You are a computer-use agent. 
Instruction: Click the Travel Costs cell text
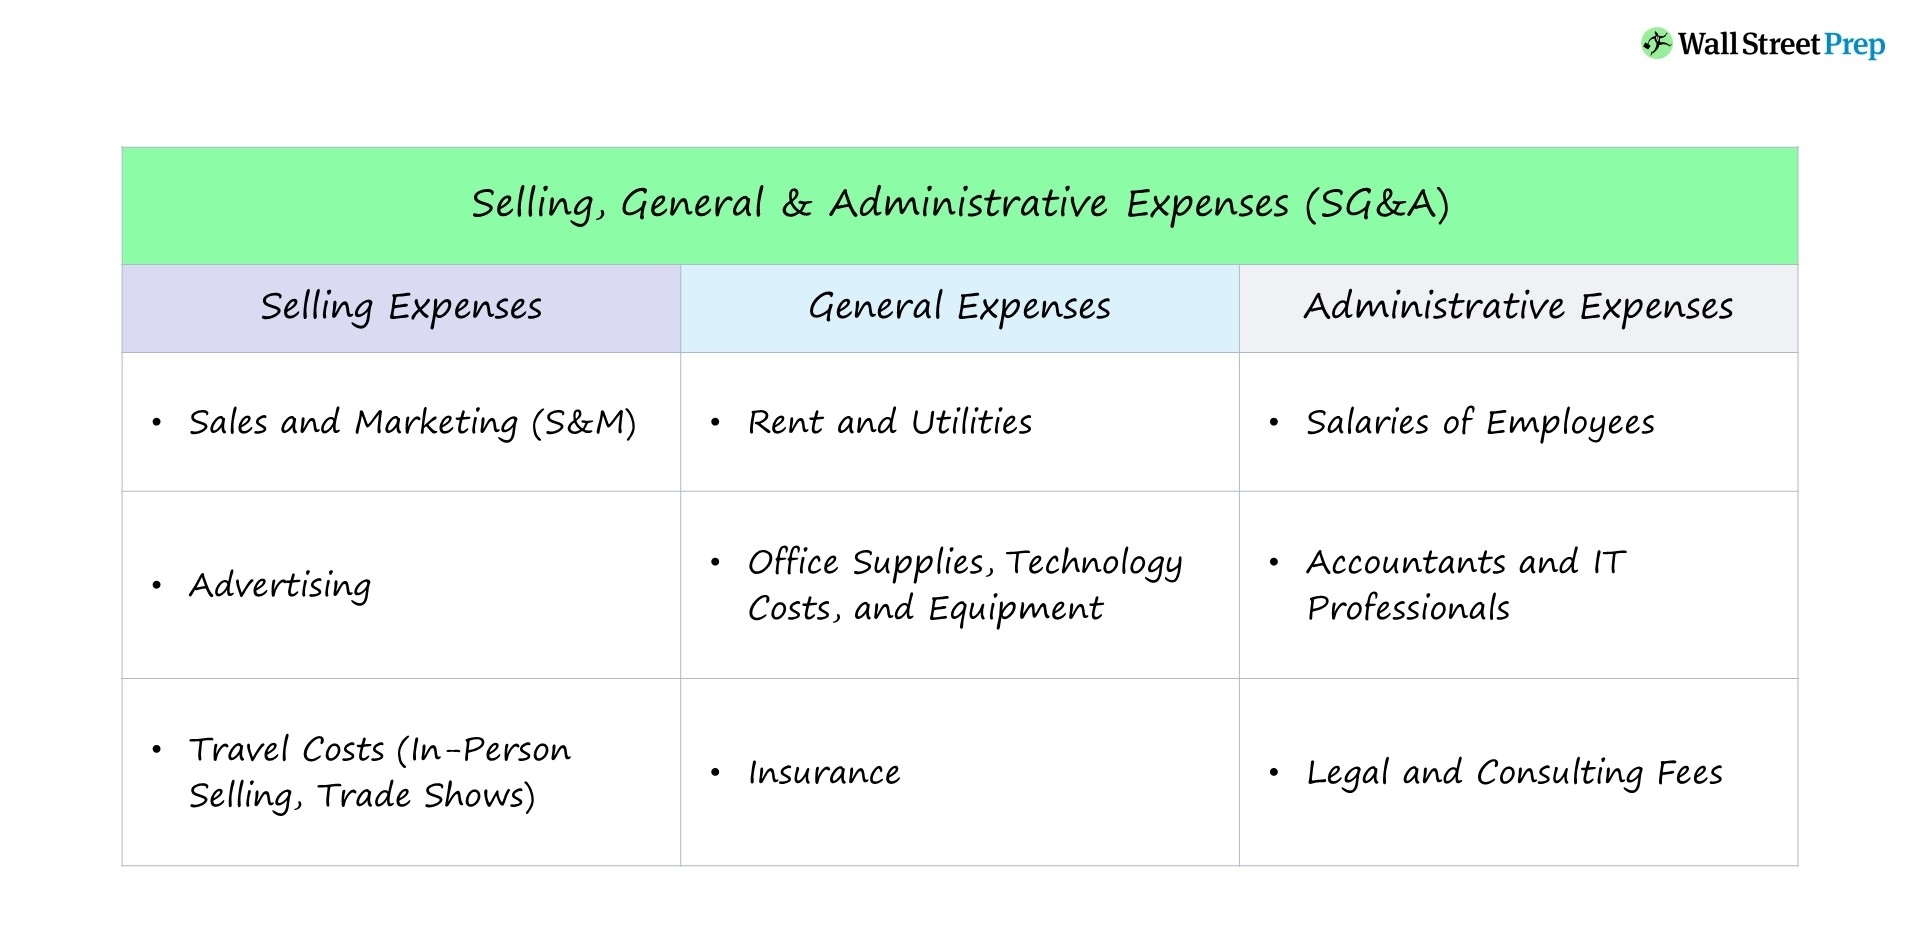(378, 772)
